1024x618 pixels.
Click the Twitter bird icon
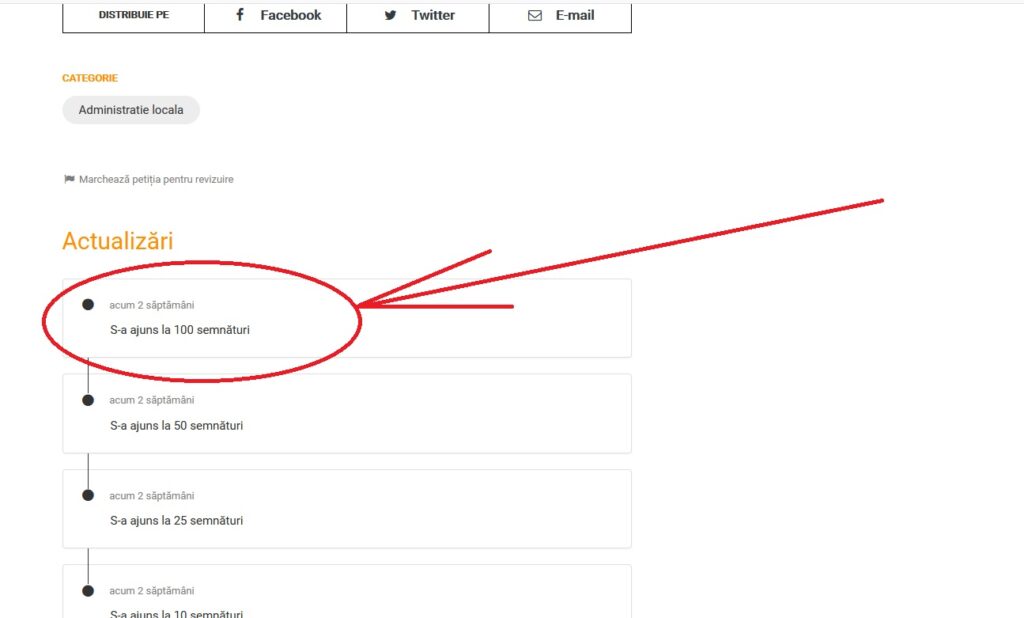(x=391, y=15)
